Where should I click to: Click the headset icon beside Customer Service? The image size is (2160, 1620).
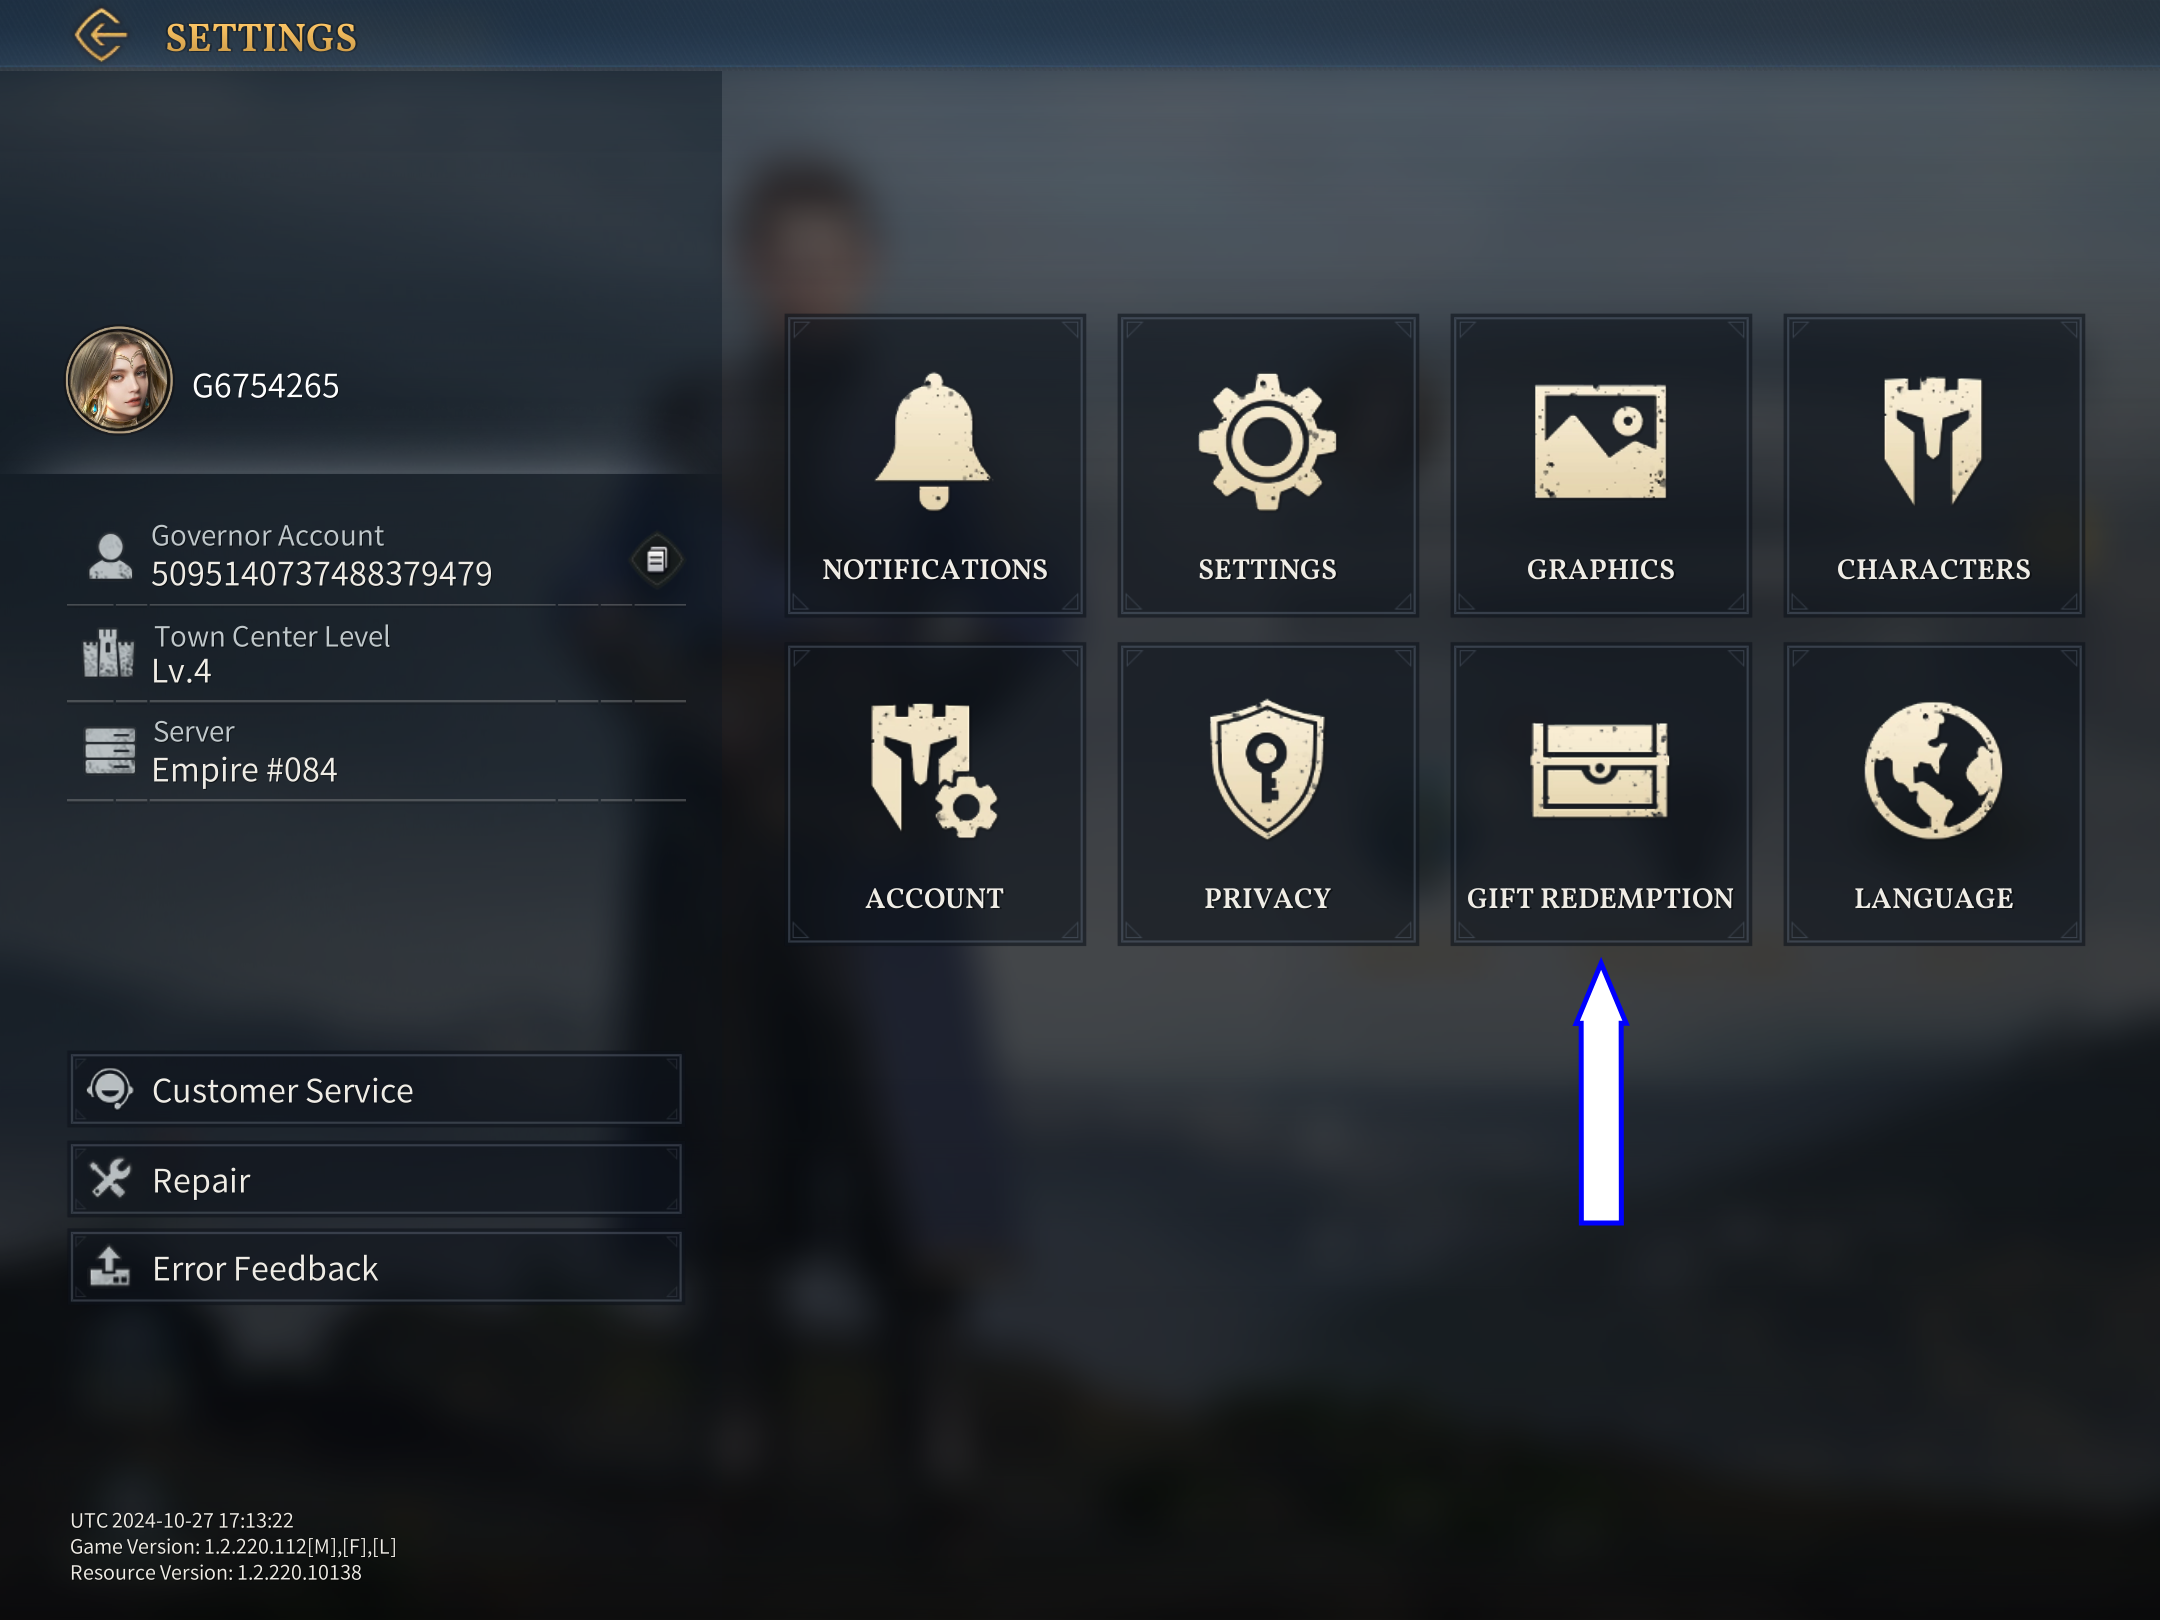110,1089
